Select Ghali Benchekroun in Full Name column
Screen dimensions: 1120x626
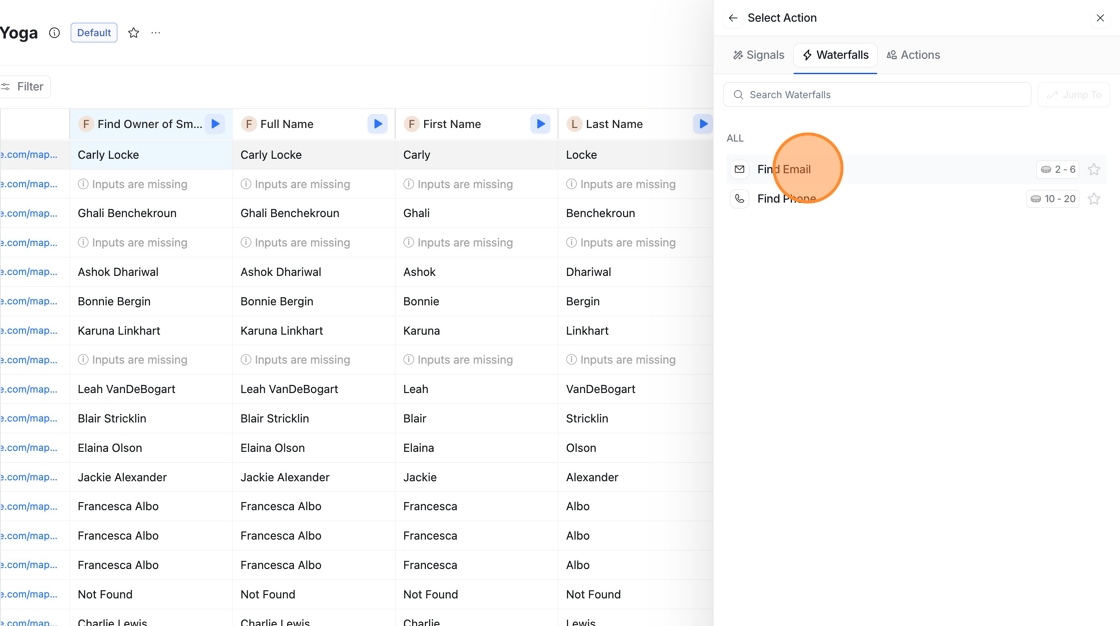[314, 214]
